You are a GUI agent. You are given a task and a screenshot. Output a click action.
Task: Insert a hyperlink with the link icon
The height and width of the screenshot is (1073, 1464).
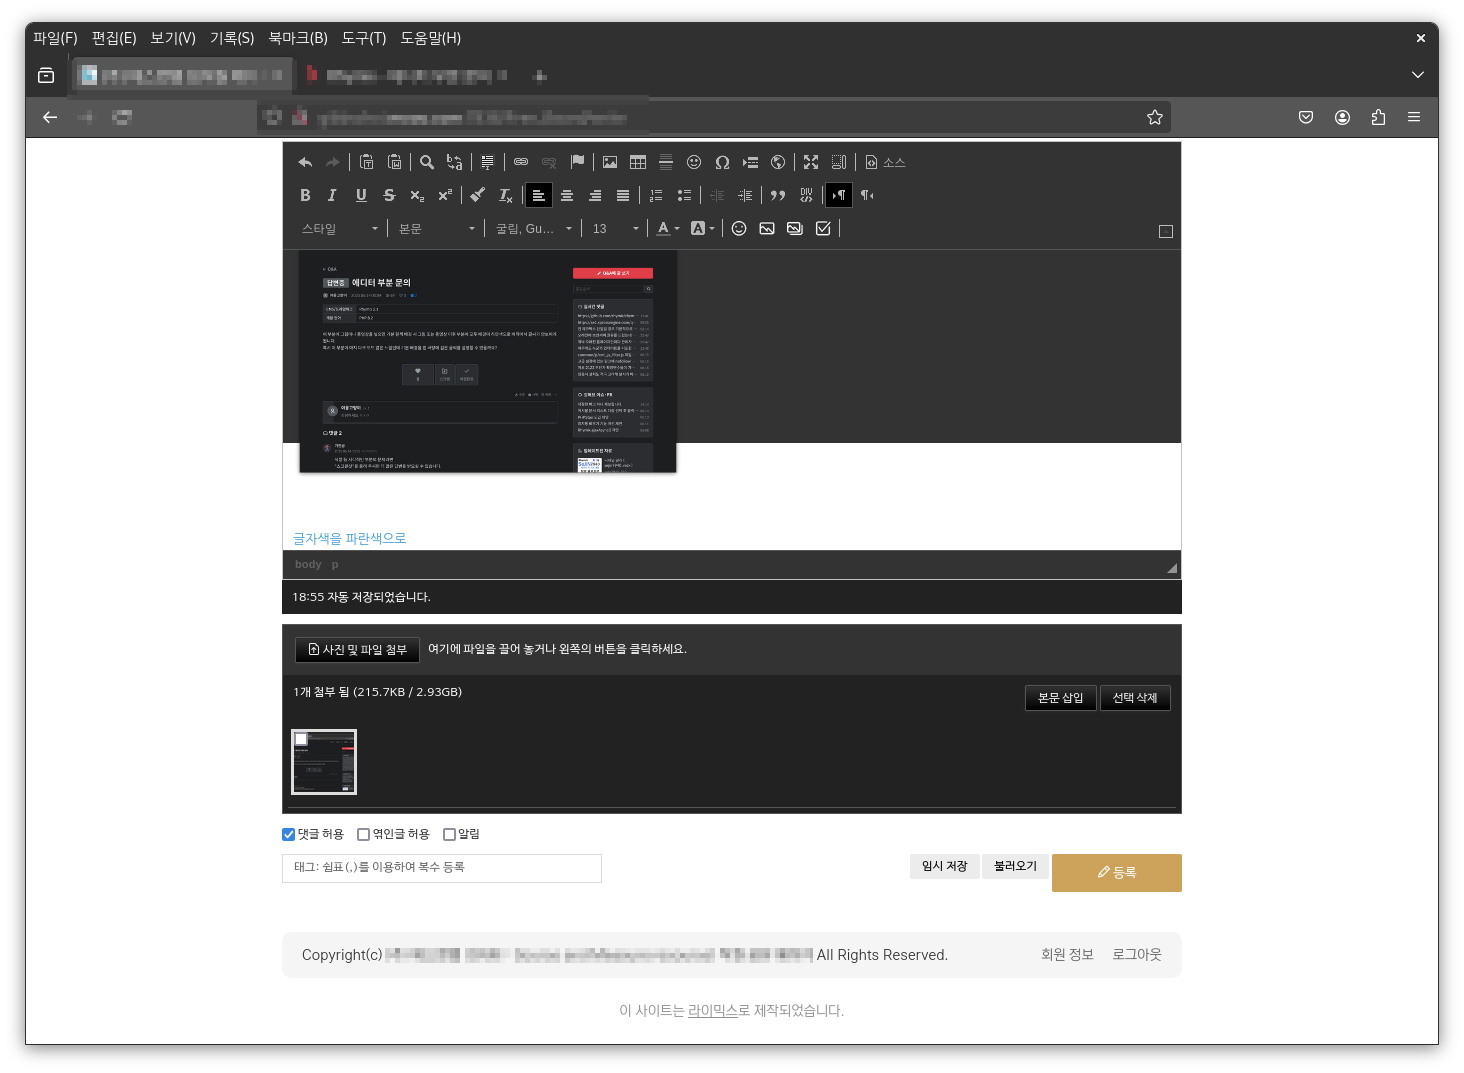[521, 162]
